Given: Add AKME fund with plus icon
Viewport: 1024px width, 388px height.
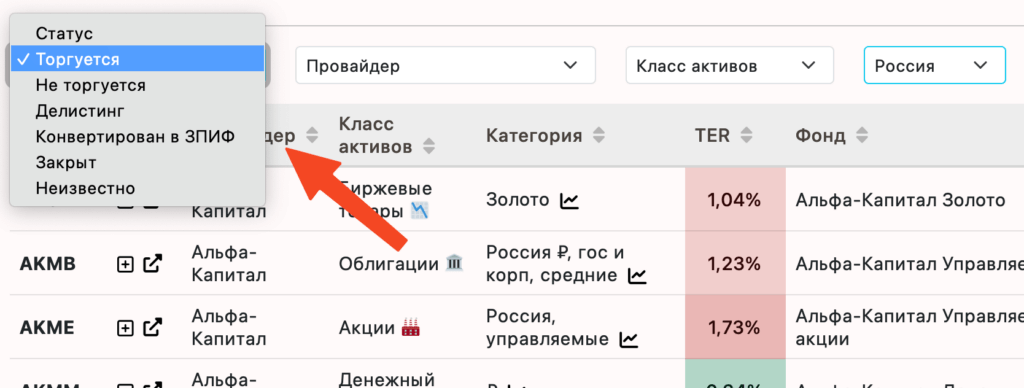Looking at the screenshot, I should (x=125, y=327).
